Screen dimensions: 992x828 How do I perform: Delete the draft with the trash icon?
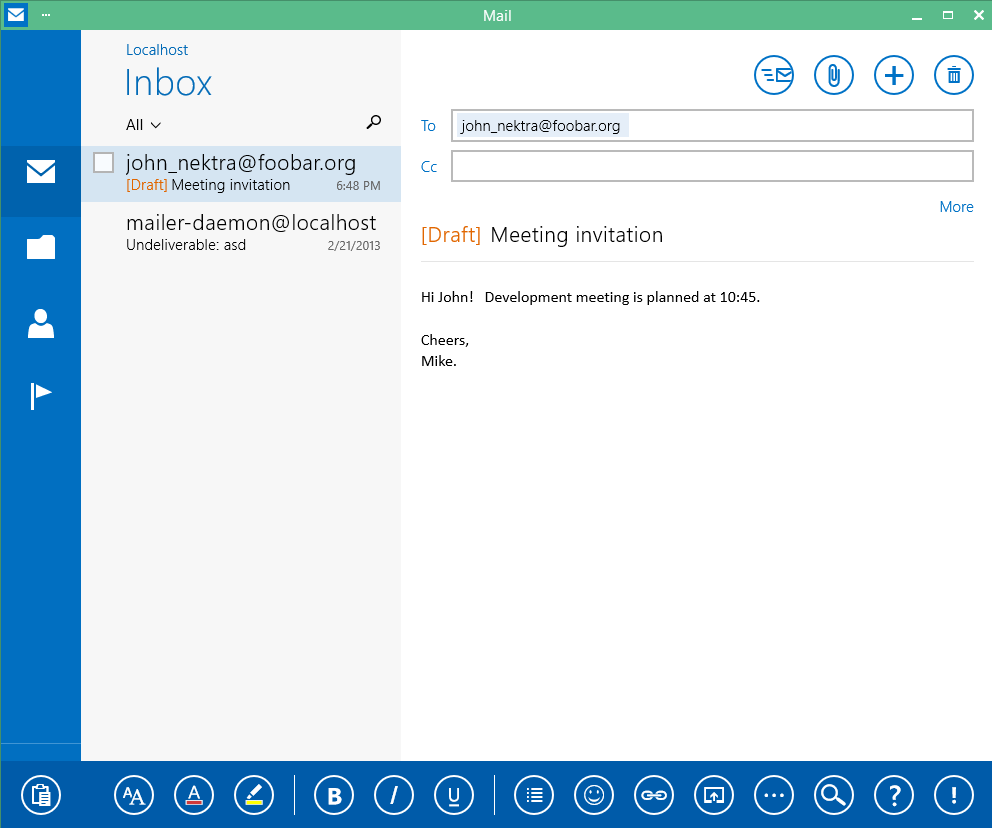click(x=953, y=75)
